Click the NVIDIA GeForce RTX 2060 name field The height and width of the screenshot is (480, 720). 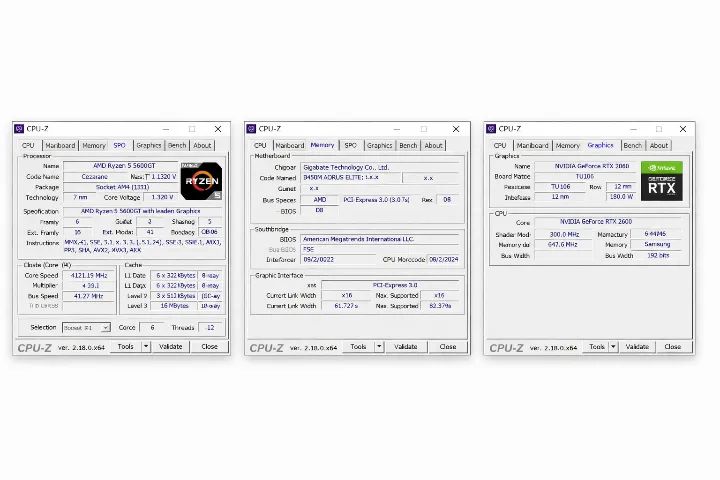coord(586,166)
